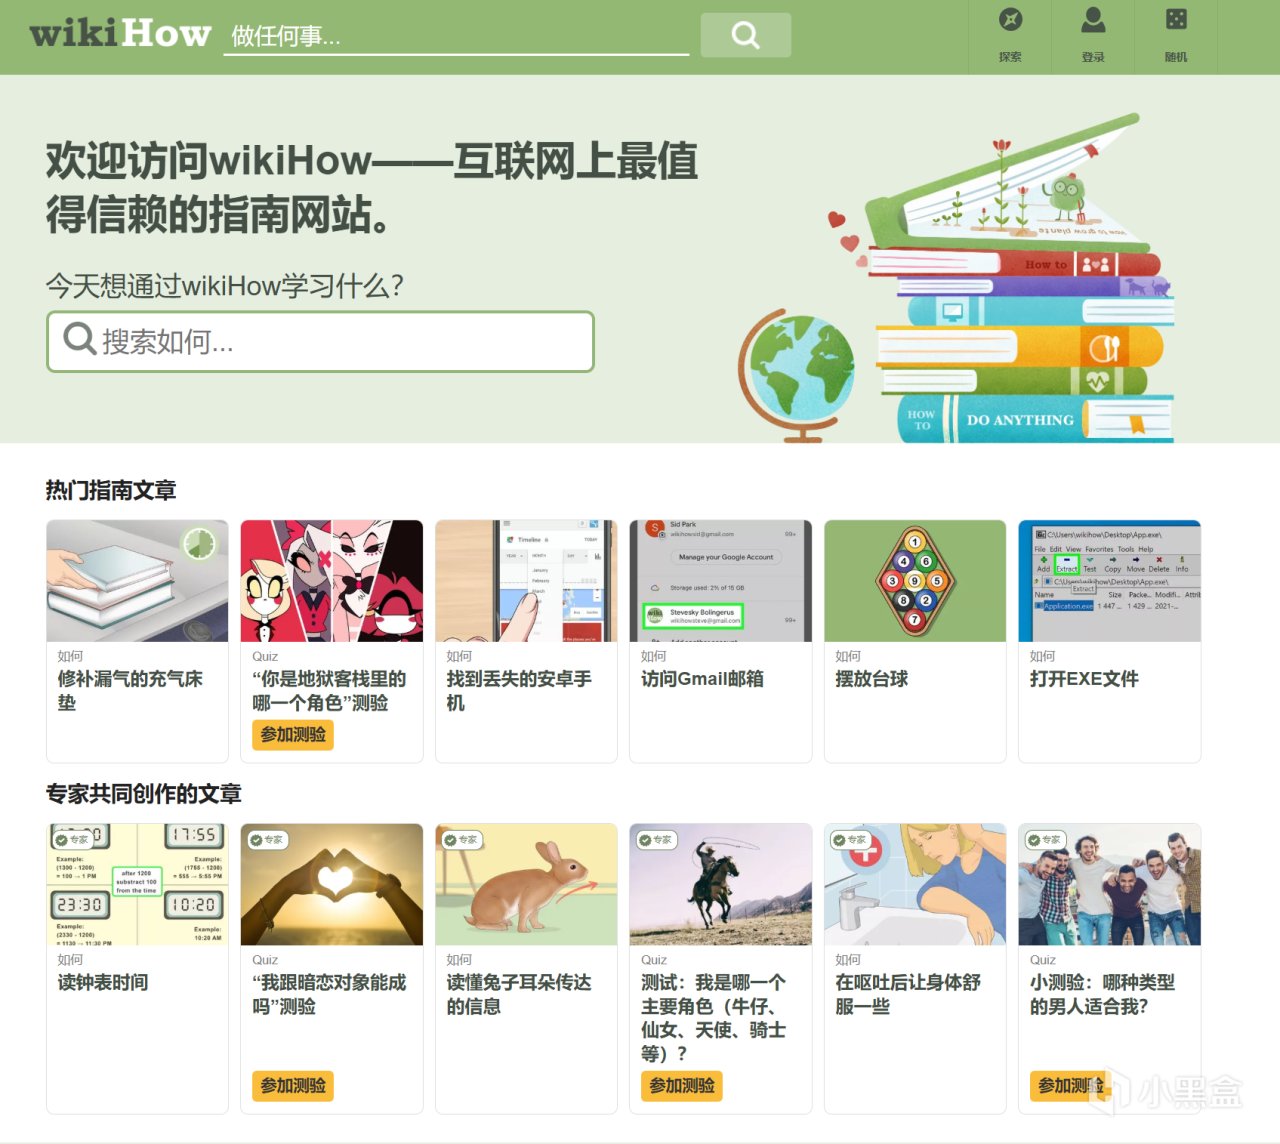Click the 今天想通过wikiHow学习什么 prompt text
This screenshot has width=1280, height=1144.
pyautogui.click(x=225, y=286)
